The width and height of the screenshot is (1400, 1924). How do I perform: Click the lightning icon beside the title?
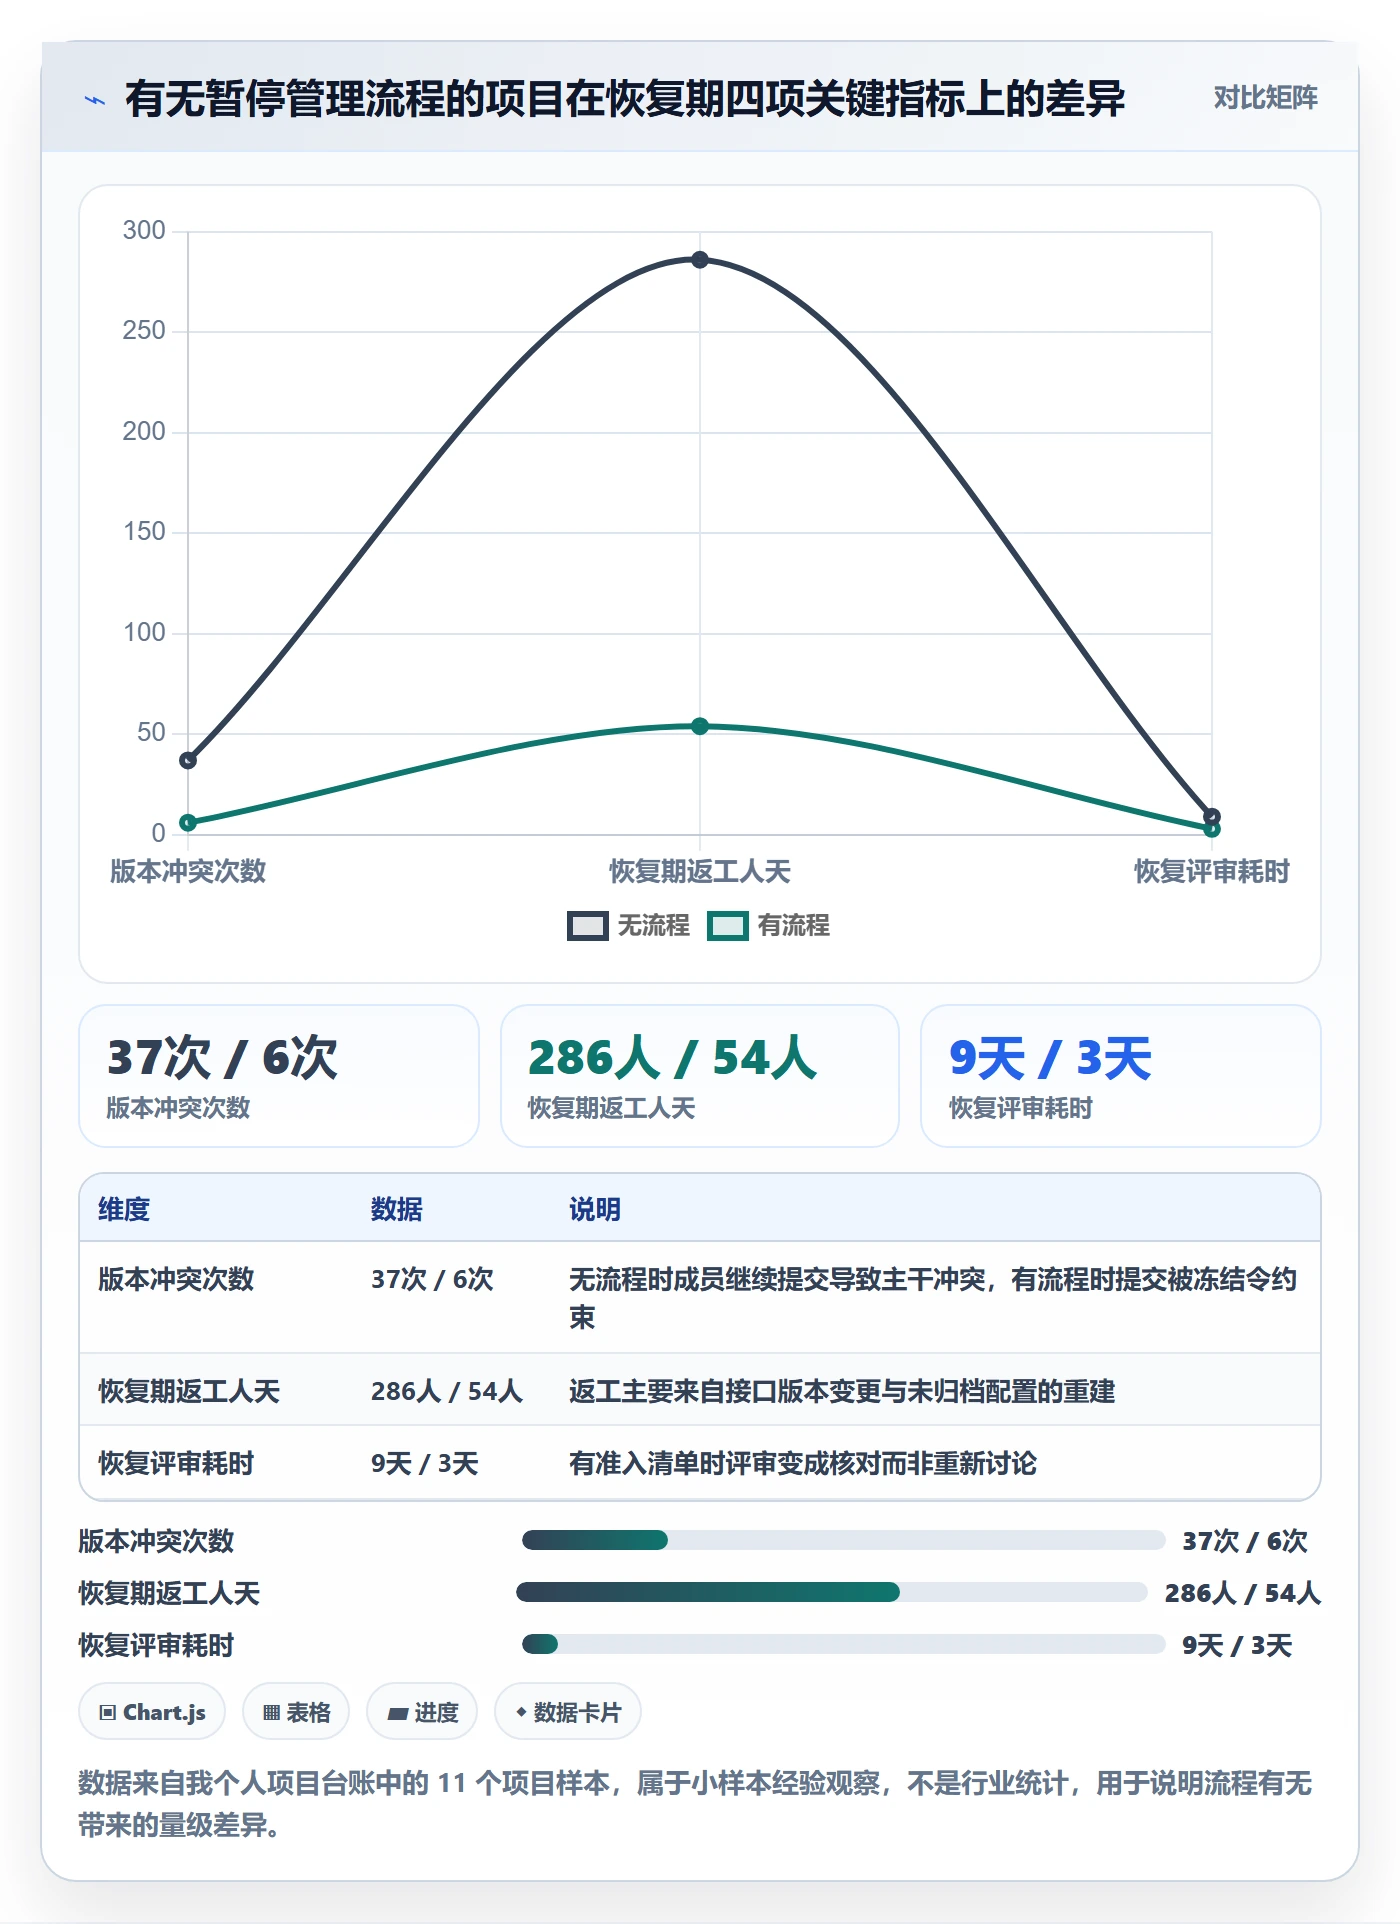tap(95, 100)
